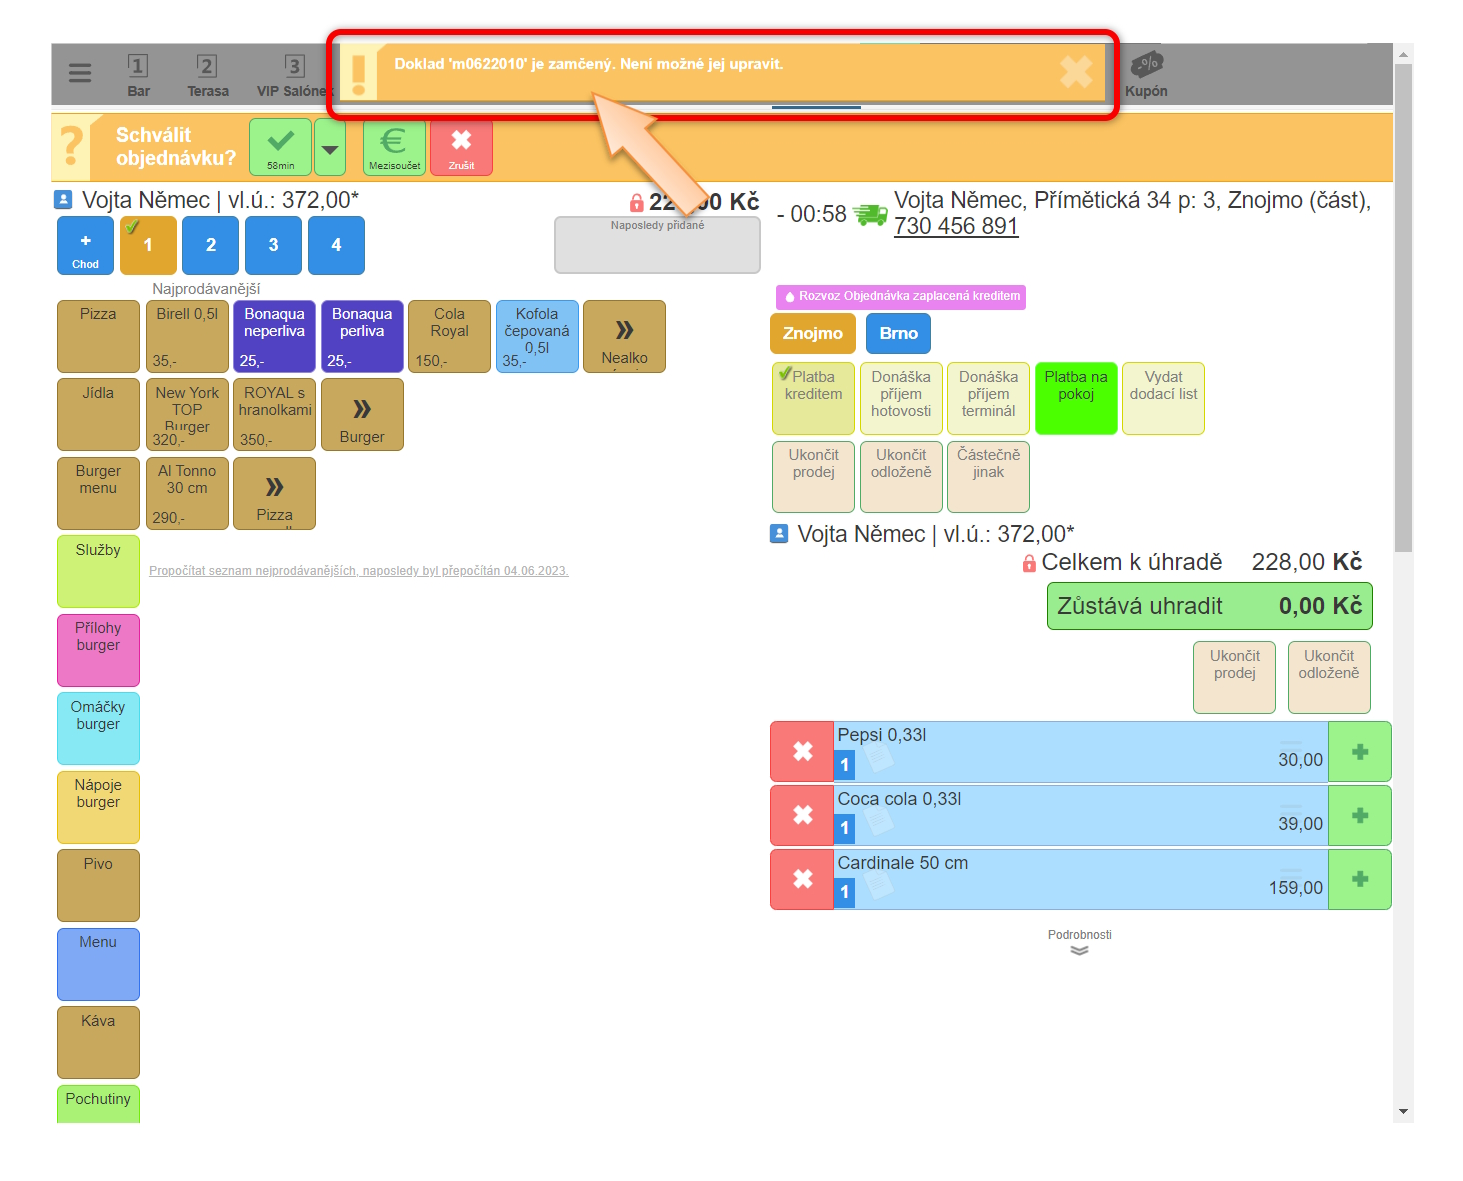The image size is (1463, 1181).
Task: Increase the Cardinale 50 cm quantity
Action: click(1359, 880)
